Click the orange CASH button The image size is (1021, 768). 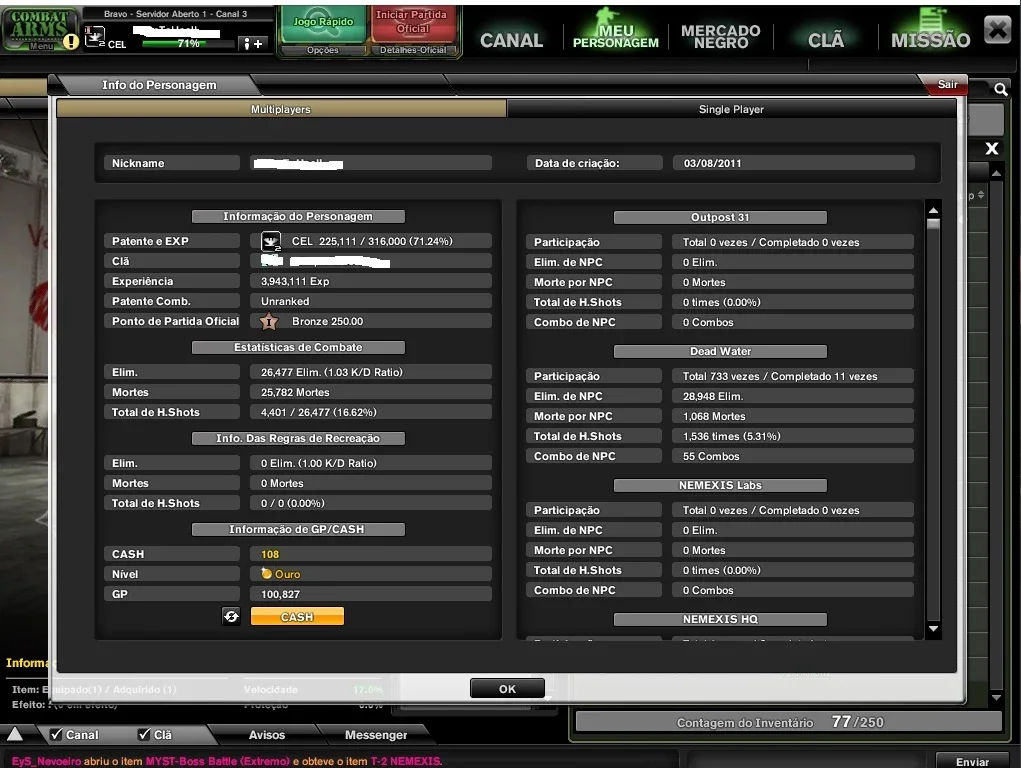point(297,616)
